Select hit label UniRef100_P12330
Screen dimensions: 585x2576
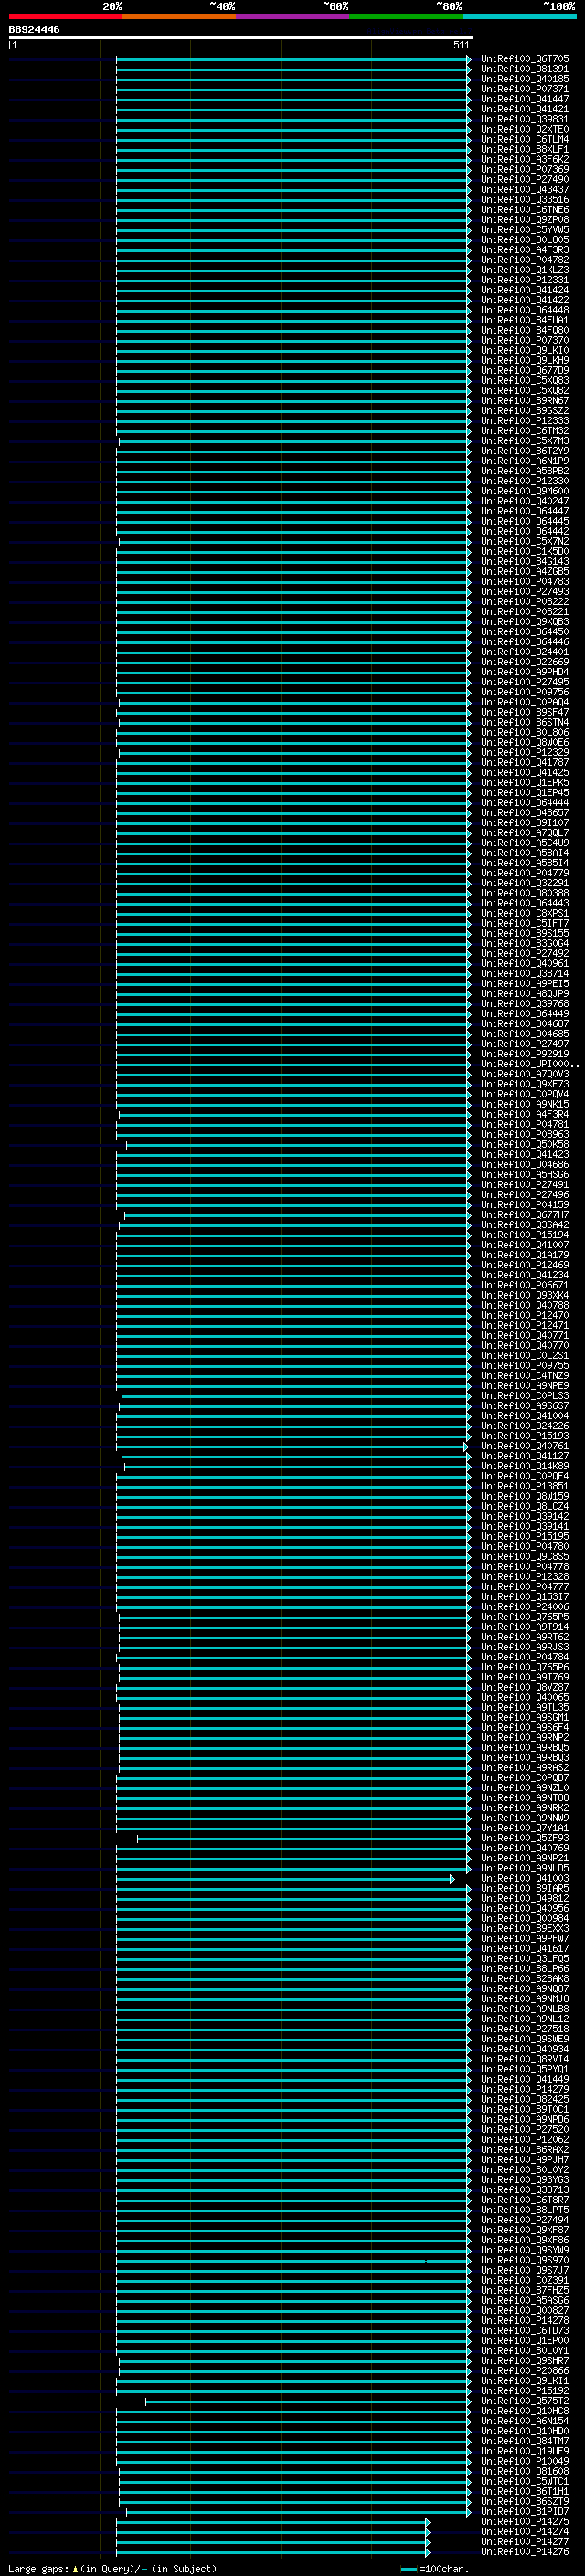coord(525,481)
